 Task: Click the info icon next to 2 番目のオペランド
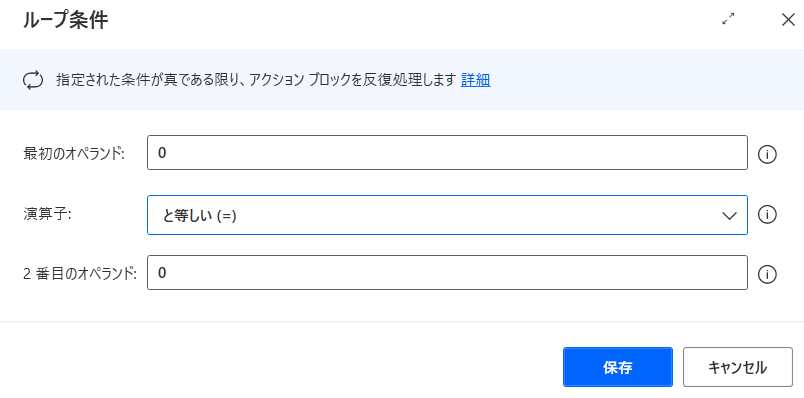[767, 274]
